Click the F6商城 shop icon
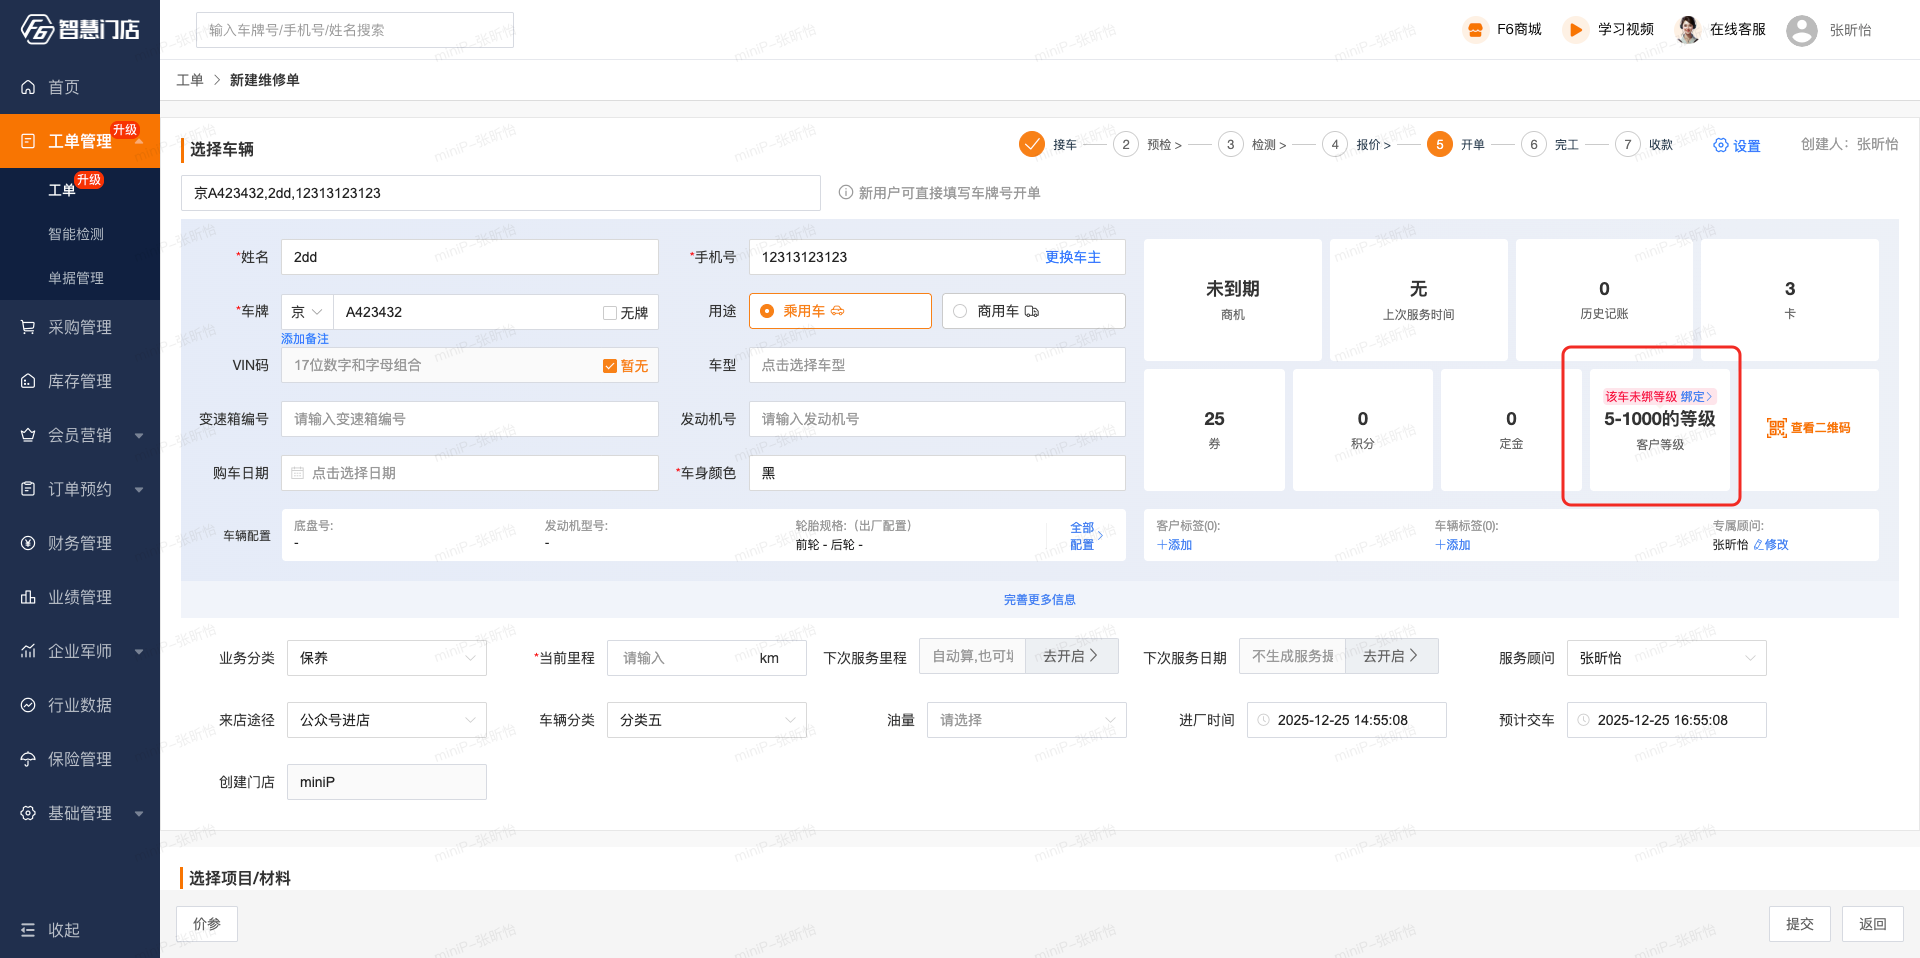This screenshot has width=1920, height=958. [x=1475, y=30]
